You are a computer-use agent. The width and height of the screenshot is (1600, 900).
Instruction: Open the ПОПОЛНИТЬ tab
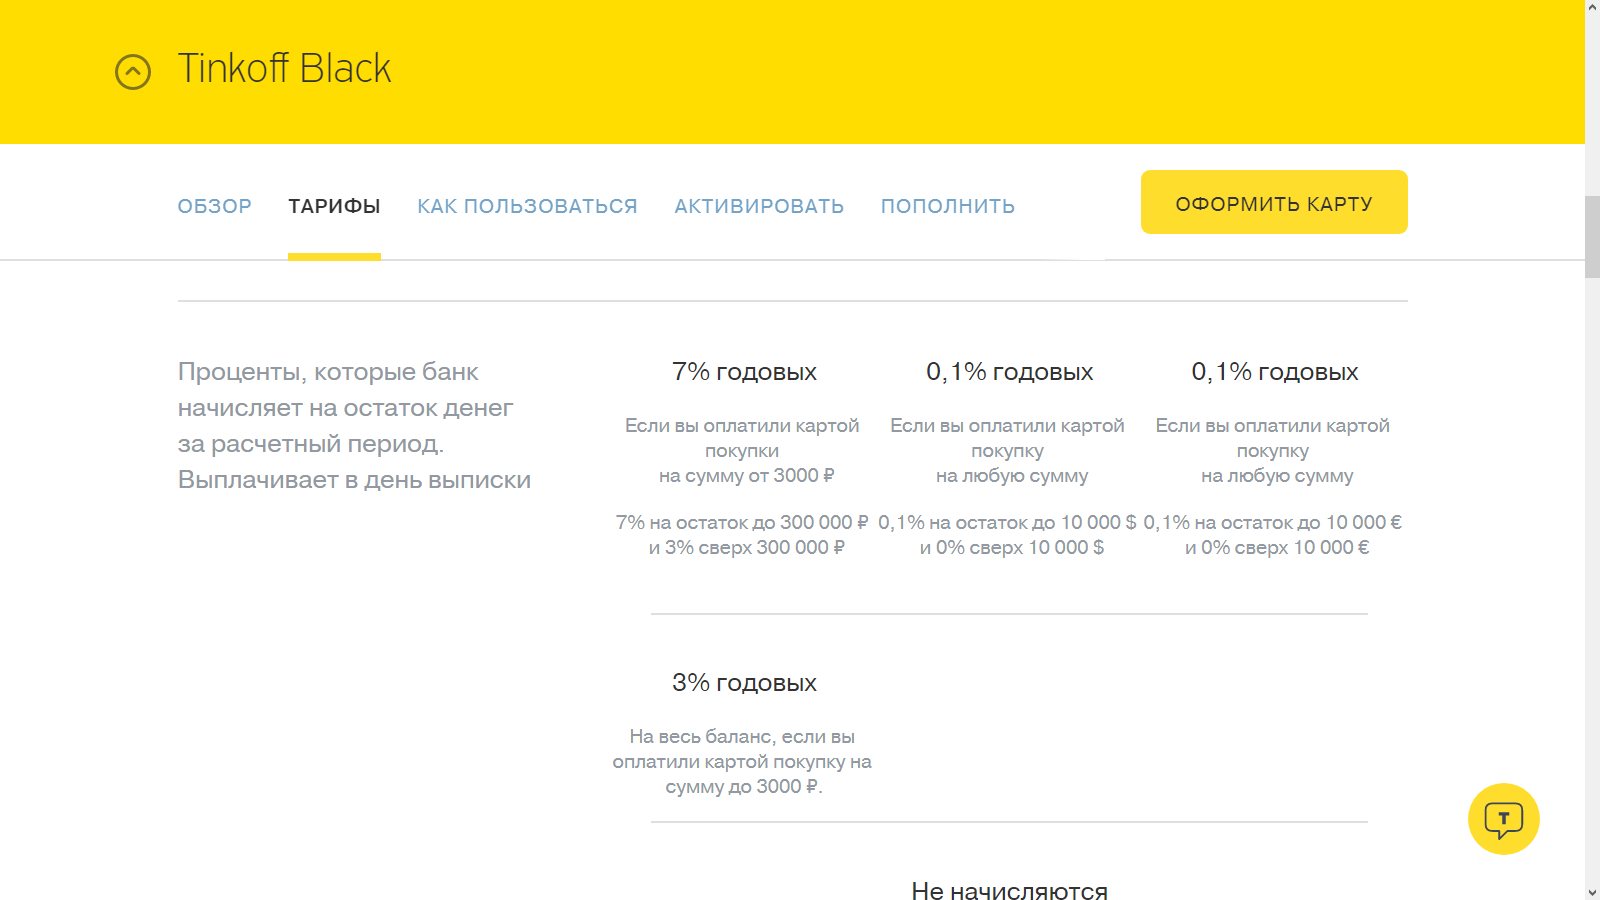pos(948,206)
